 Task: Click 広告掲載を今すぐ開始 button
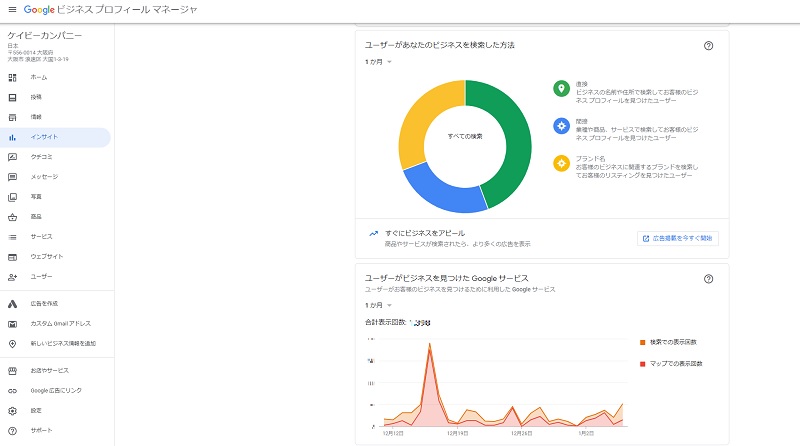(678, 238)
